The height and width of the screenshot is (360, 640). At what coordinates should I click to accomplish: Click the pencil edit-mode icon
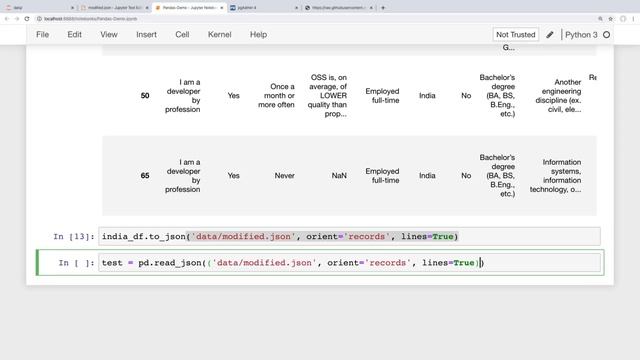coord(550,35)
